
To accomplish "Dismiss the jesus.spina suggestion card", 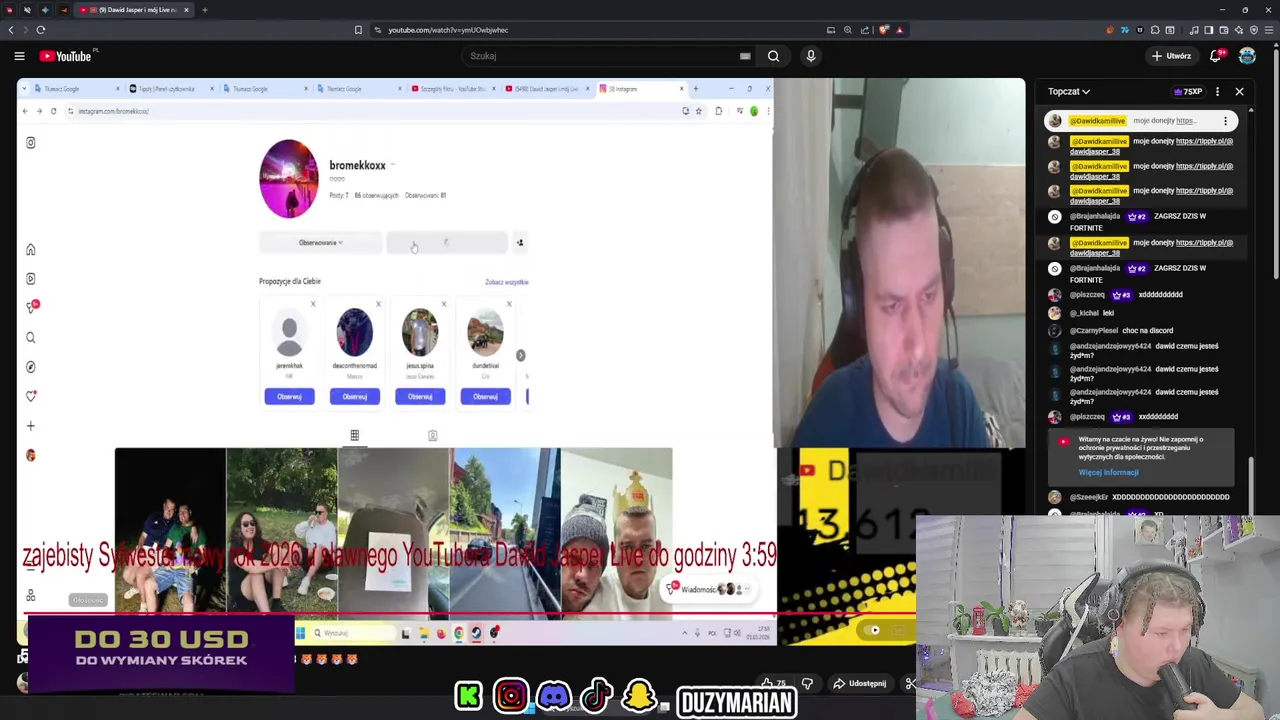I will (x=444, y=304).
